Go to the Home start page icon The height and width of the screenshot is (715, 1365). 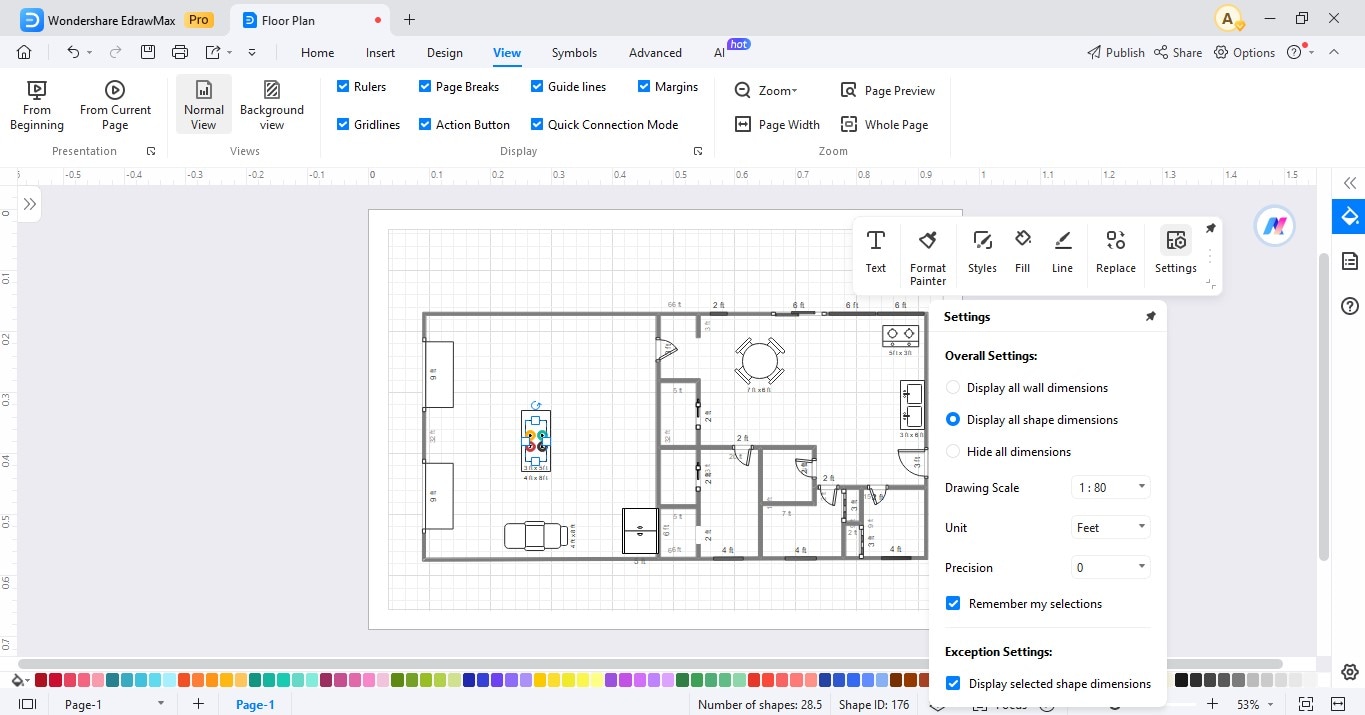tap(24, 52)
